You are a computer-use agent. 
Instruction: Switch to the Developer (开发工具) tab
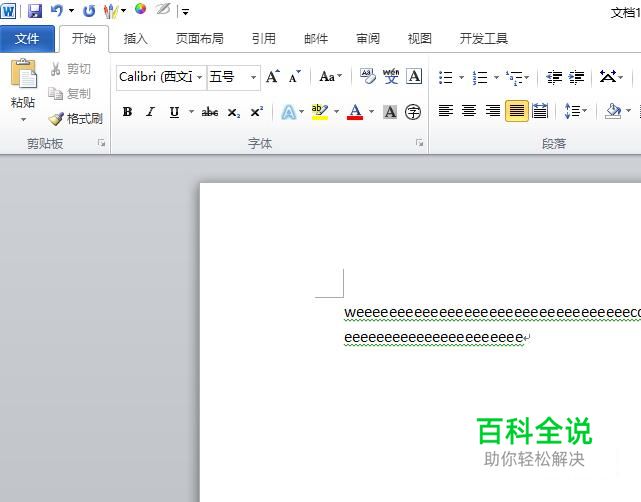click(x=484, y=39)
